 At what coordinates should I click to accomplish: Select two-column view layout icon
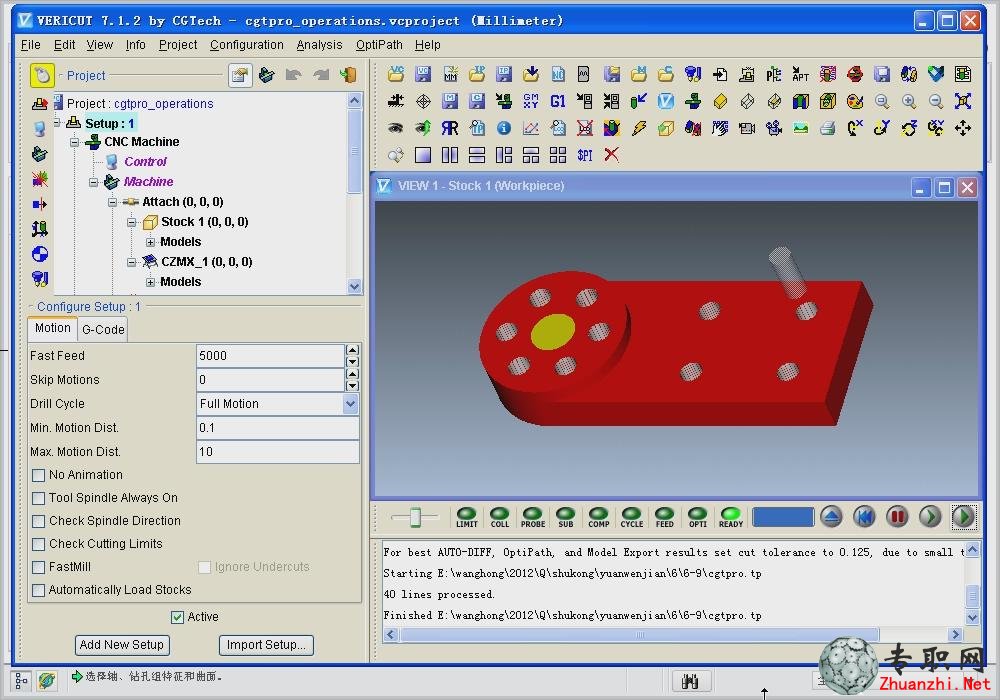click(450, 154)
